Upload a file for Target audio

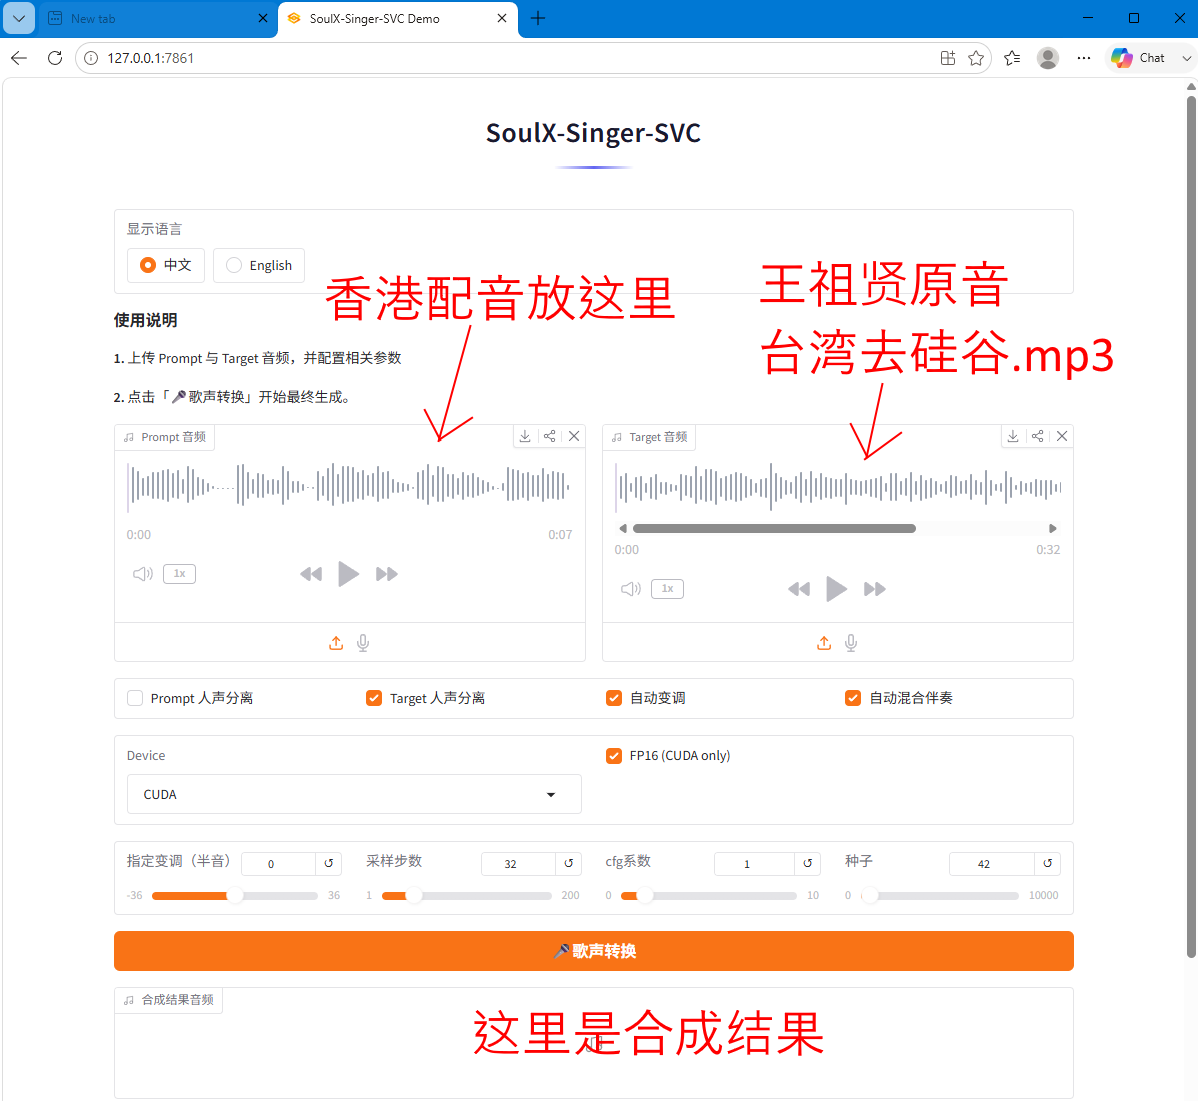[824, 643]
